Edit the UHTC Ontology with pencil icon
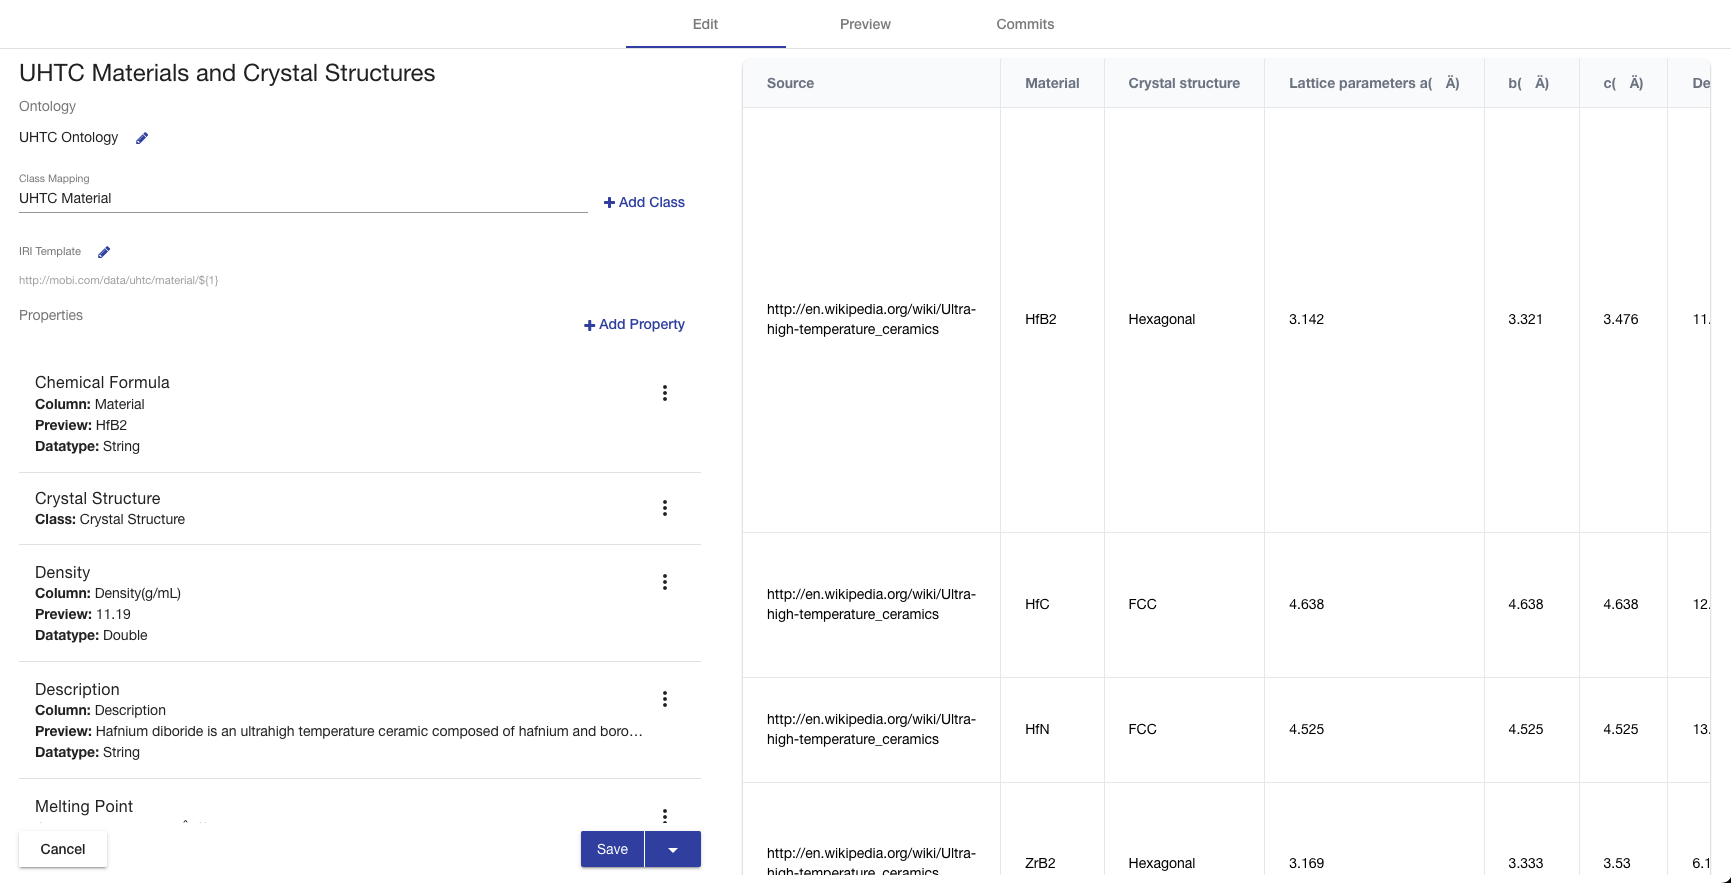The height and width of the screenshot is (883, 1731). (142, 138)
